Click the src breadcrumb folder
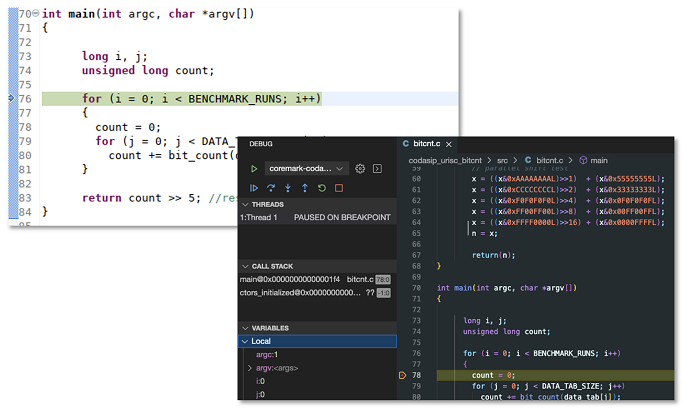This screenshot has width=684, height=409. click(x=502, y=160)
